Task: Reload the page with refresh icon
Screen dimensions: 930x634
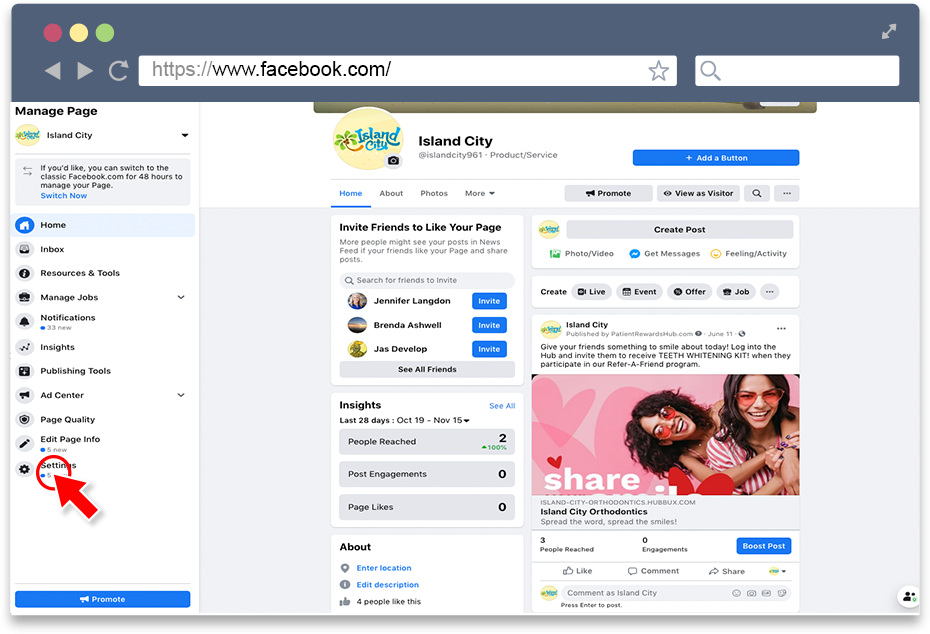Action: 119,71
